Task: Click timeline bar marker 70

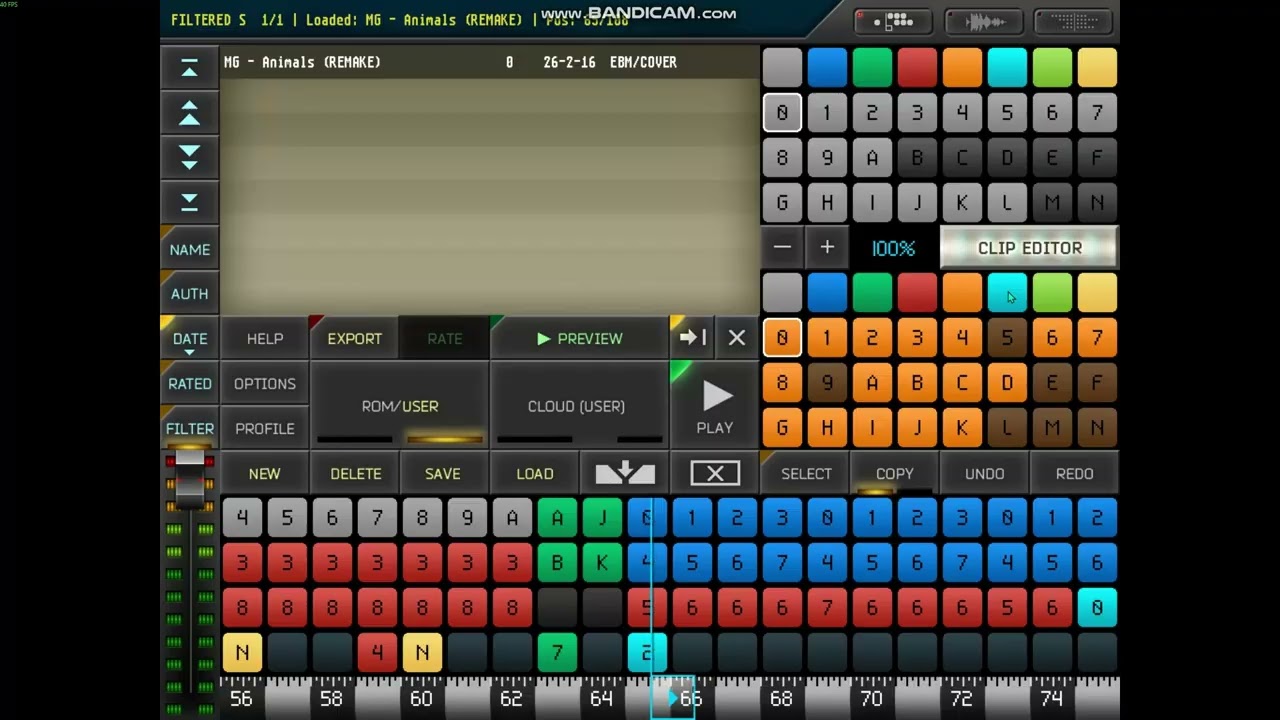Action: pyautogui.click(x=871, y=699)
